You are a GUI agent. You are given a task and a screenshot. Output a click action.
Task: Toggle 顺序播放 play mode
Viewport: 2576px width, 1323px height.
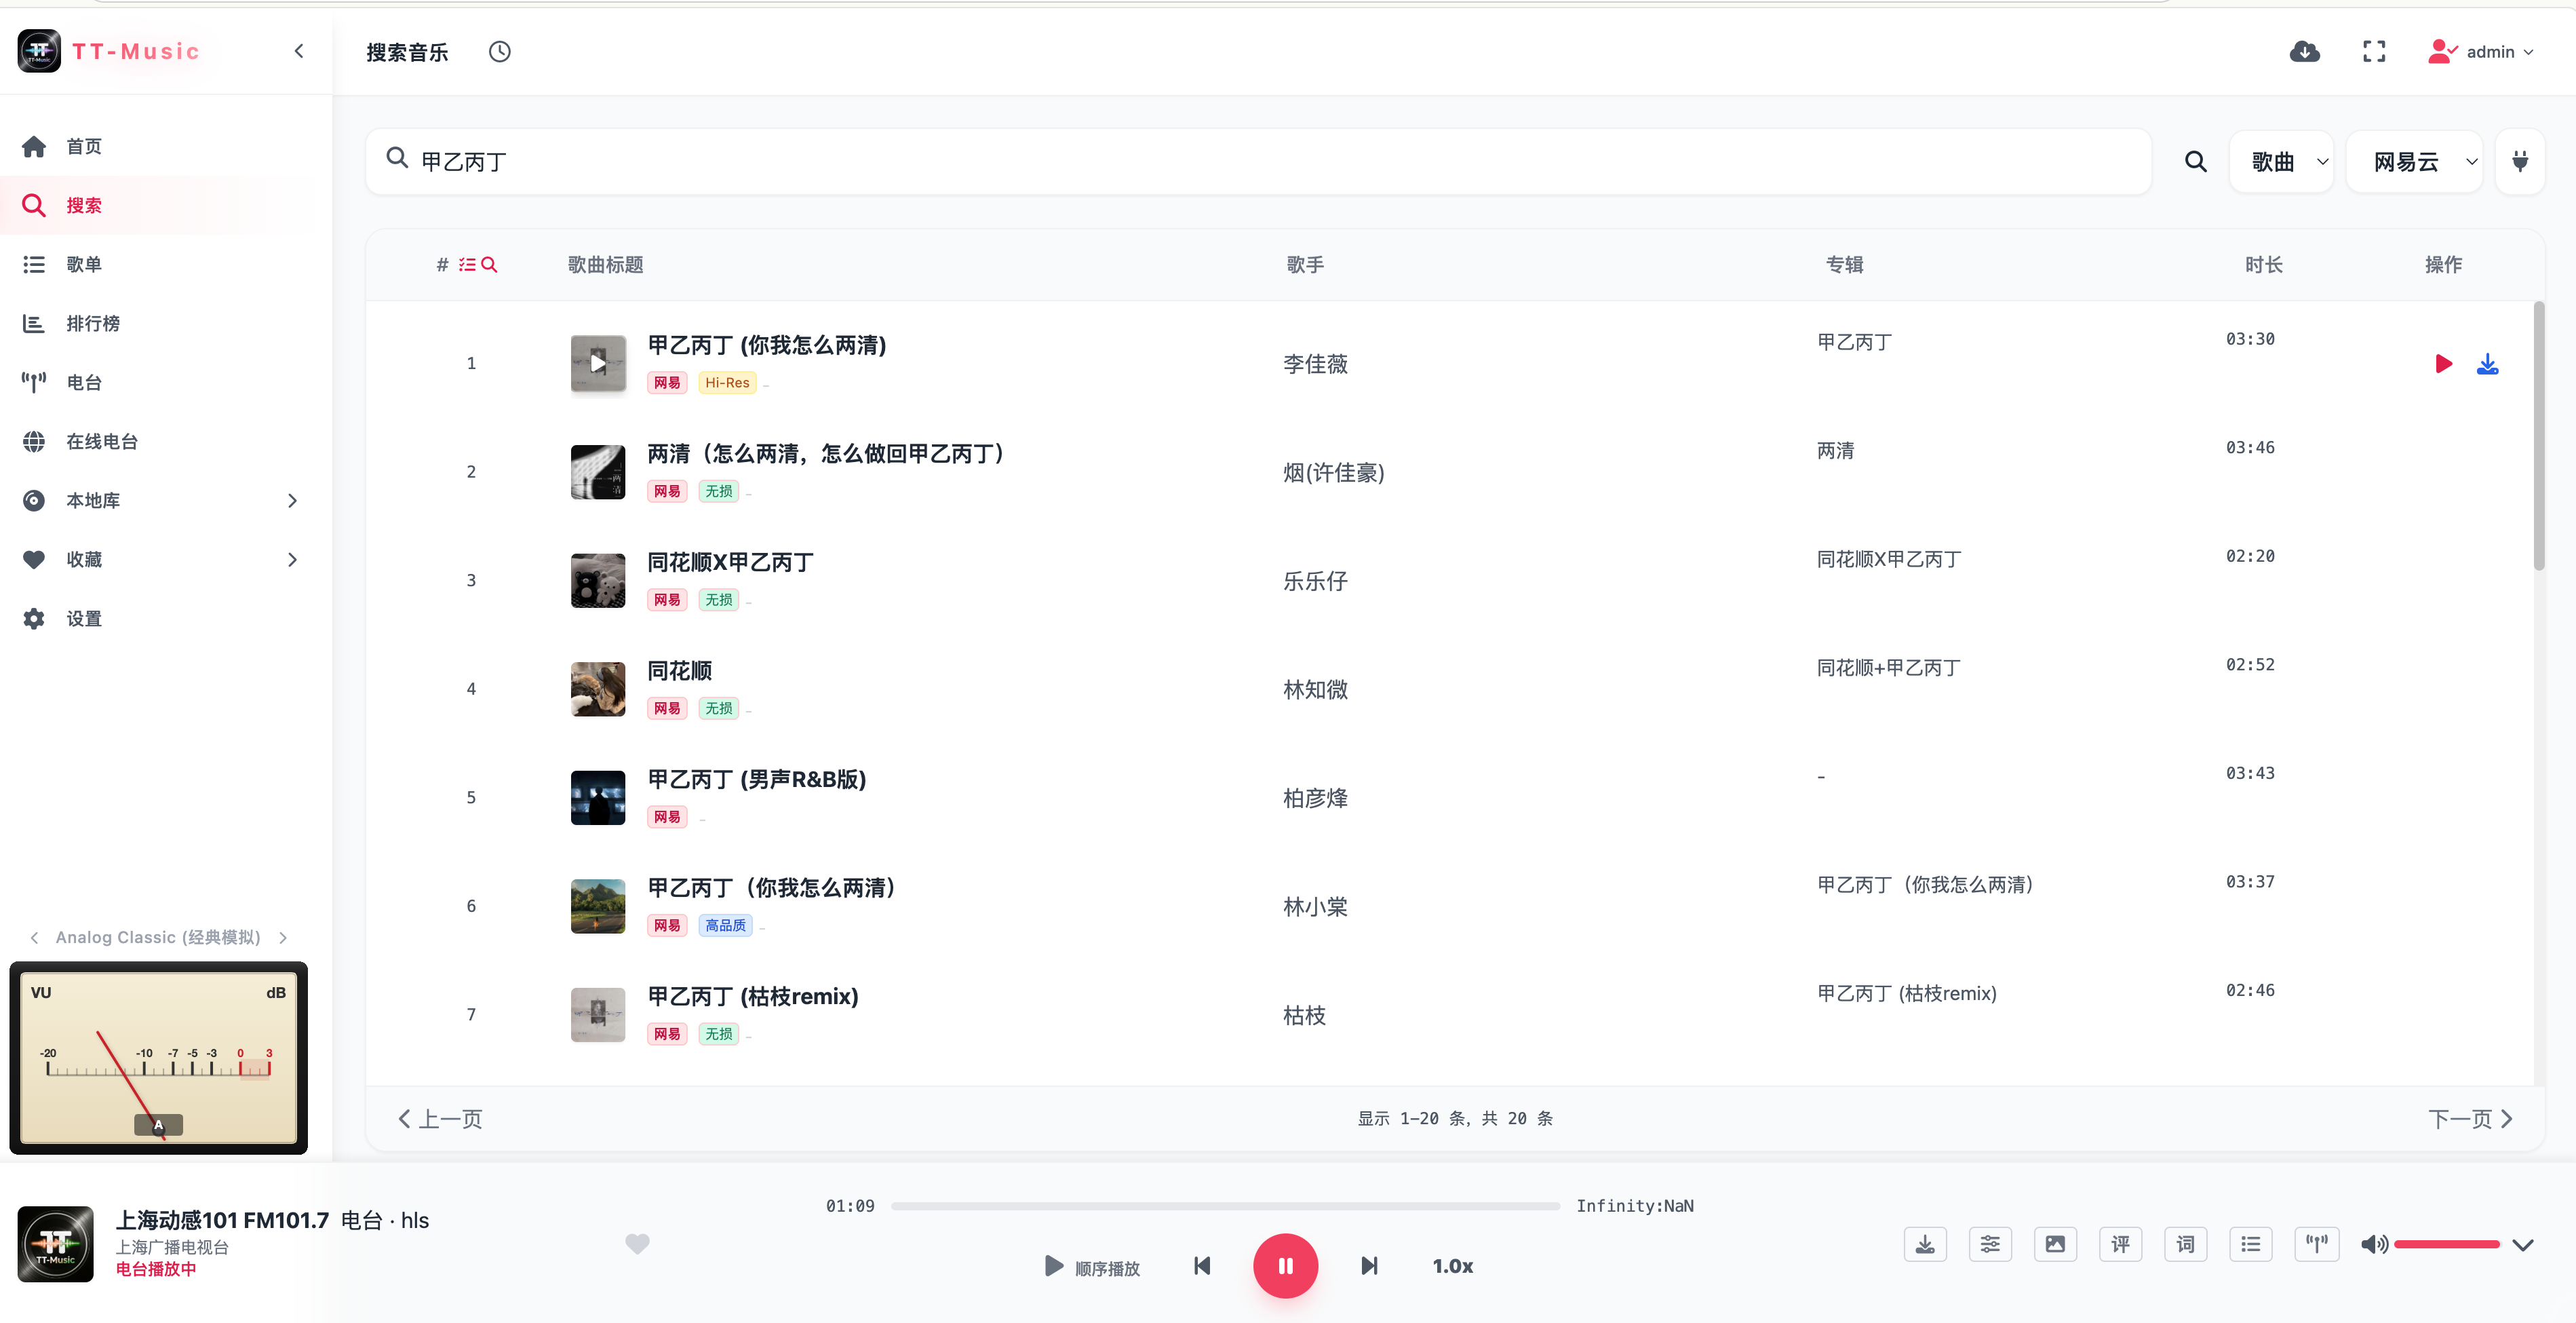tap(1091, 1267)
